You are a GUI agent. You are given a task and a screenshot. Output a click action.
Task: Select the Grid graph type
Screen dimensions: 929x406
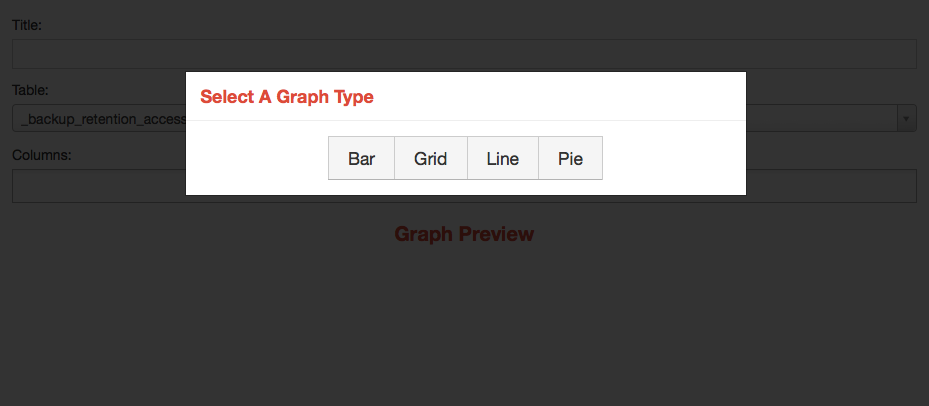pos(430,158)
